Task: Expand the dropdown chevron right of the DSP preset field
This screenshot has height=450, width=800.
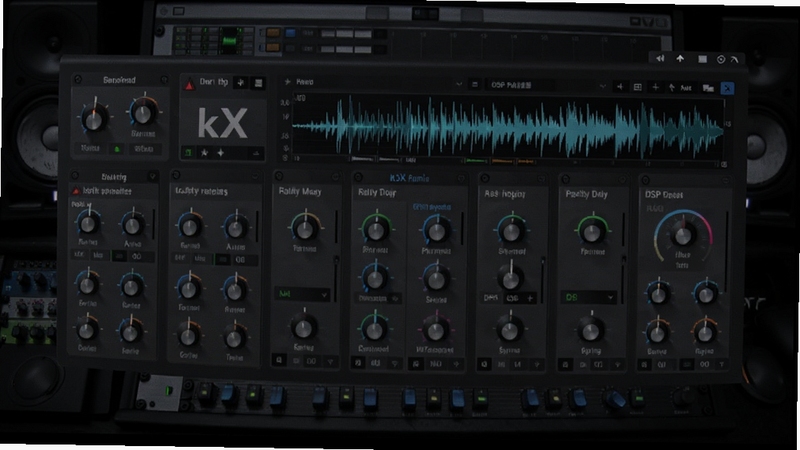Action: point(603,86)
